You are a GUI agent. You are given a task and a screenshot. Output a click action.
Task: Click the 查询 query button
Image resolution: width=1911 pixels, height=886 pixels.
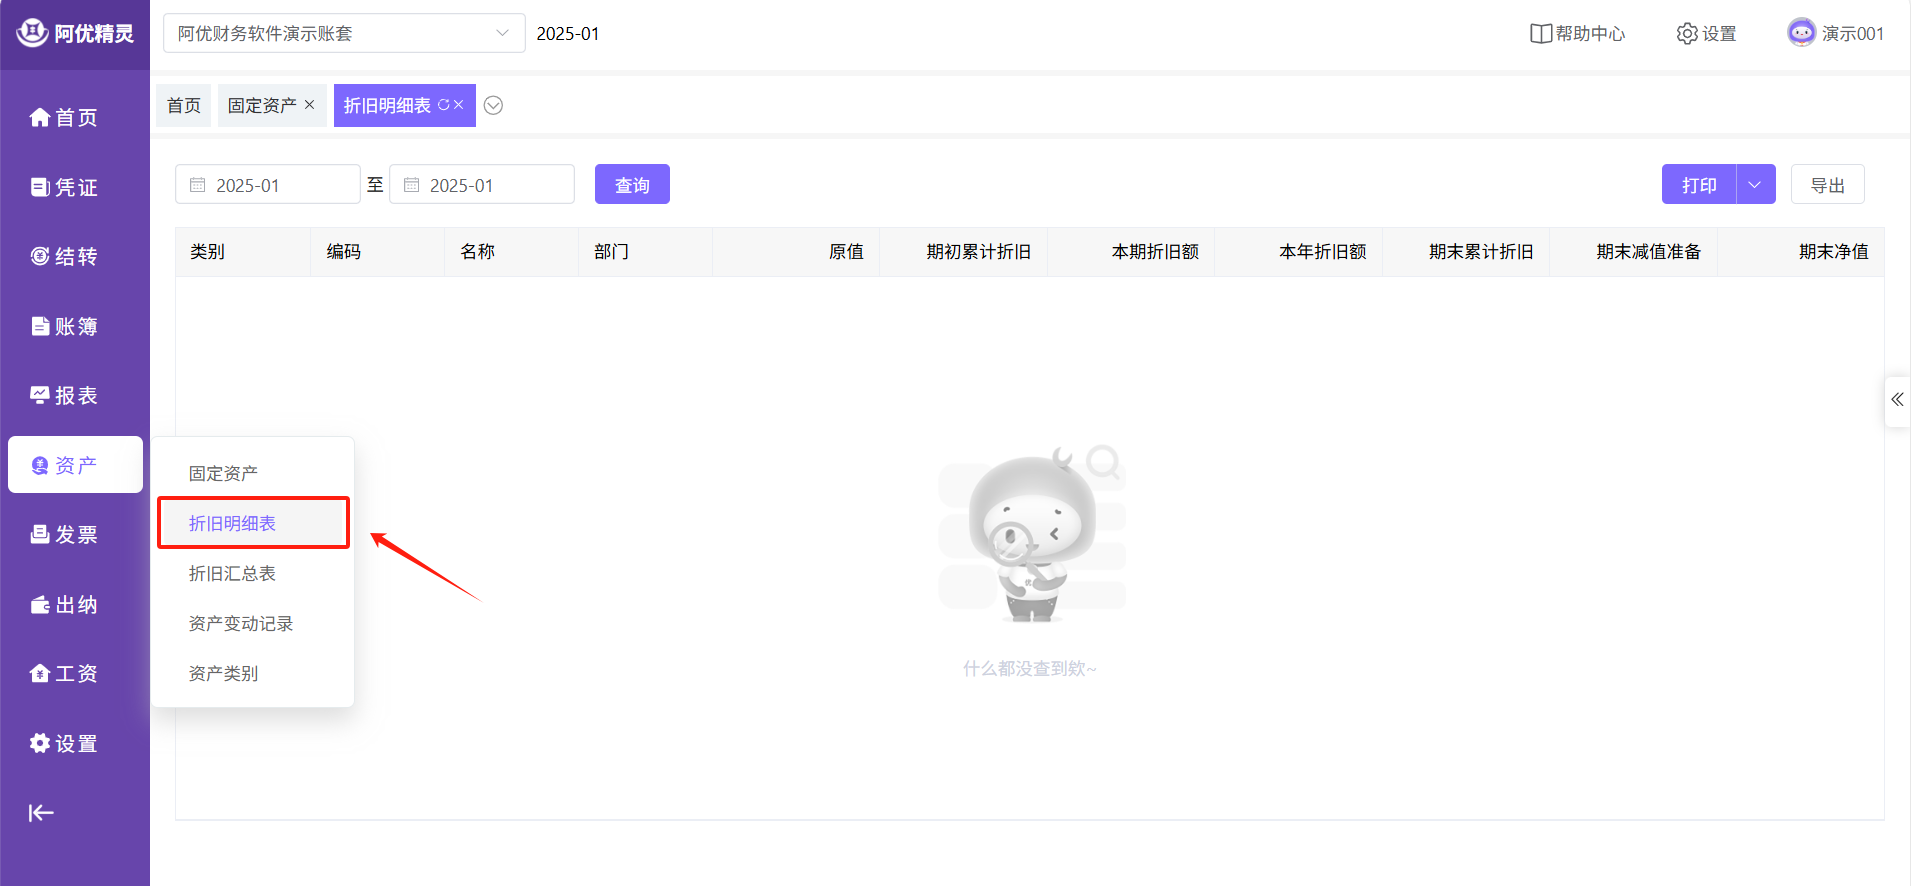(632, 185)
